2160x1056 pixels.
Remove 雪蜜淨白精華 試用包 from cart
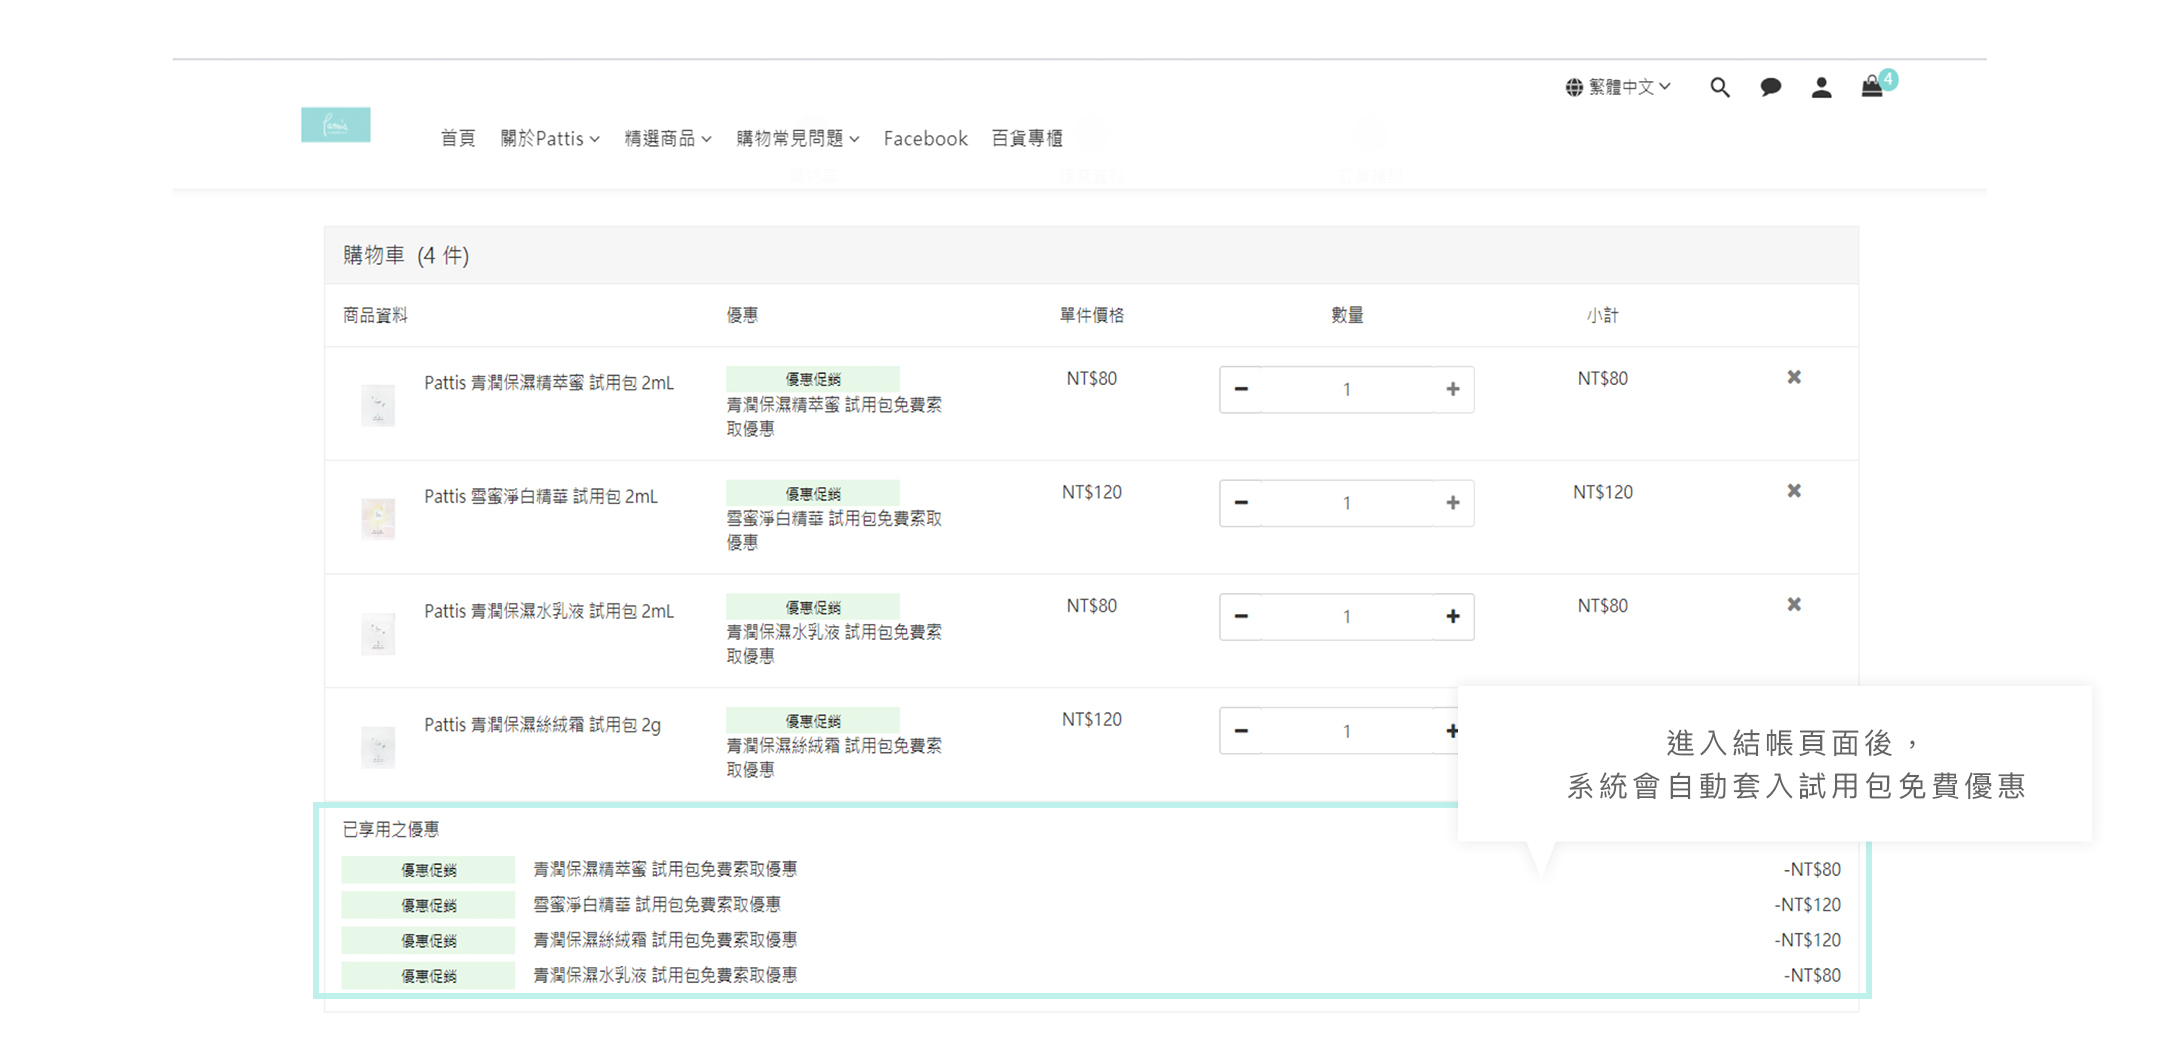(x=1794, y=491)
